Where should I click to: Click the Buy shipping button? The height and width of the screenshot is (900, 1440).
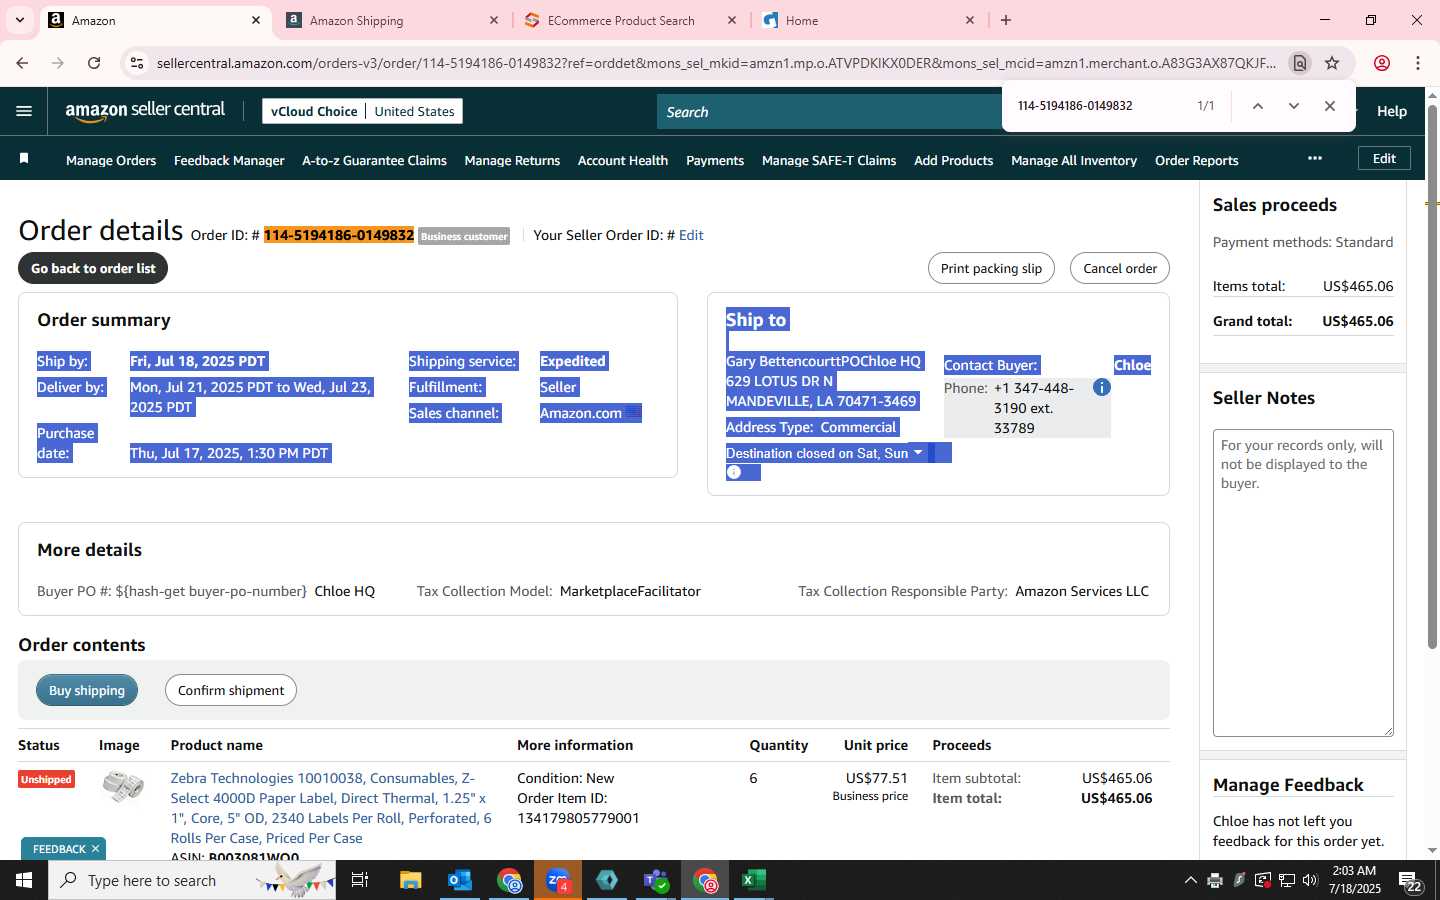click(87, 690)
